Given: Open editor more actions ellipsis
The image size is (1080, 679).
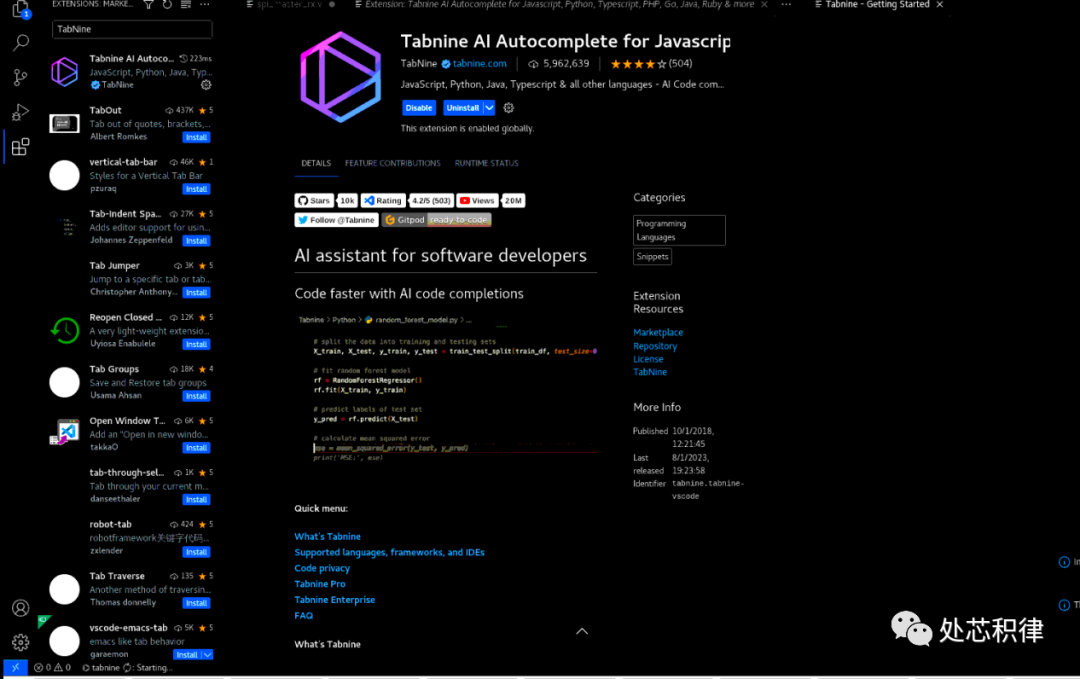Looking at the screenshot, I should [786, 4].
